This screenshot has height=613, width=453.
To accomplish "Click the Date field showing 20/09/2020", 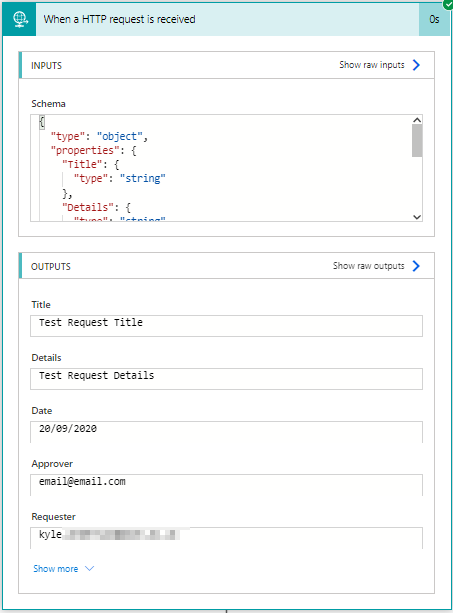I will pos(226,432).
